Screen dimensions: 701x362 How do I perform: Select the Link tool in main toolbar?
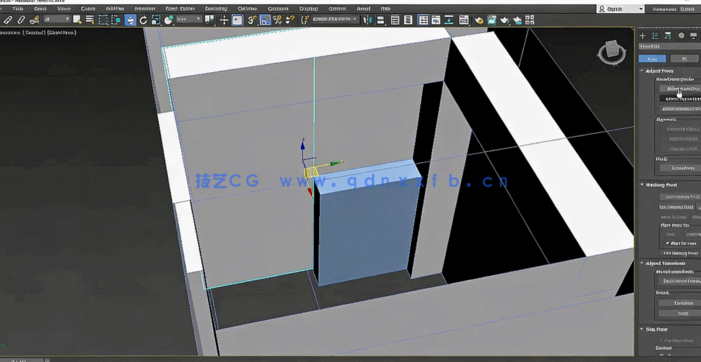point(8,20)
